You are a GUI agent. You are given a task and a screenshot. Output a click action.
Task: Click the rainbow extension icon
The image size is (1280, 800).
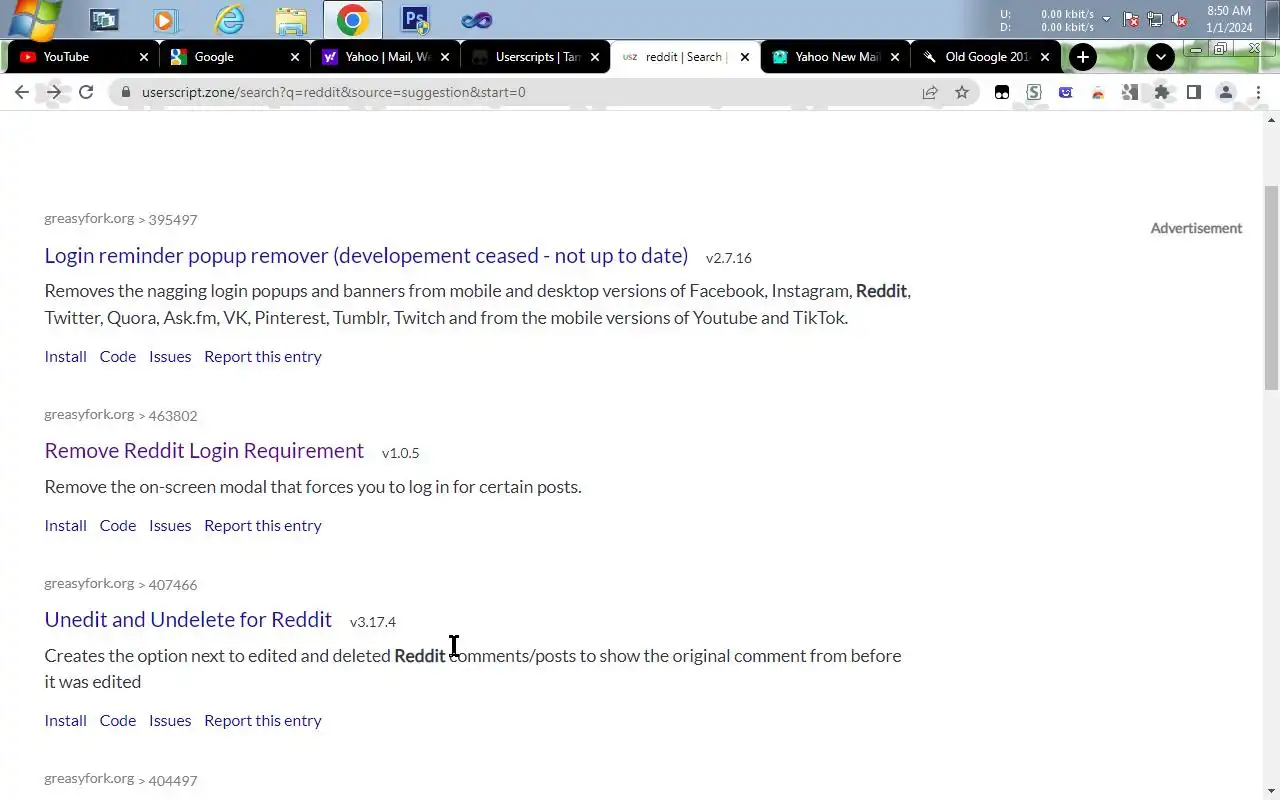coord(1098,92)
